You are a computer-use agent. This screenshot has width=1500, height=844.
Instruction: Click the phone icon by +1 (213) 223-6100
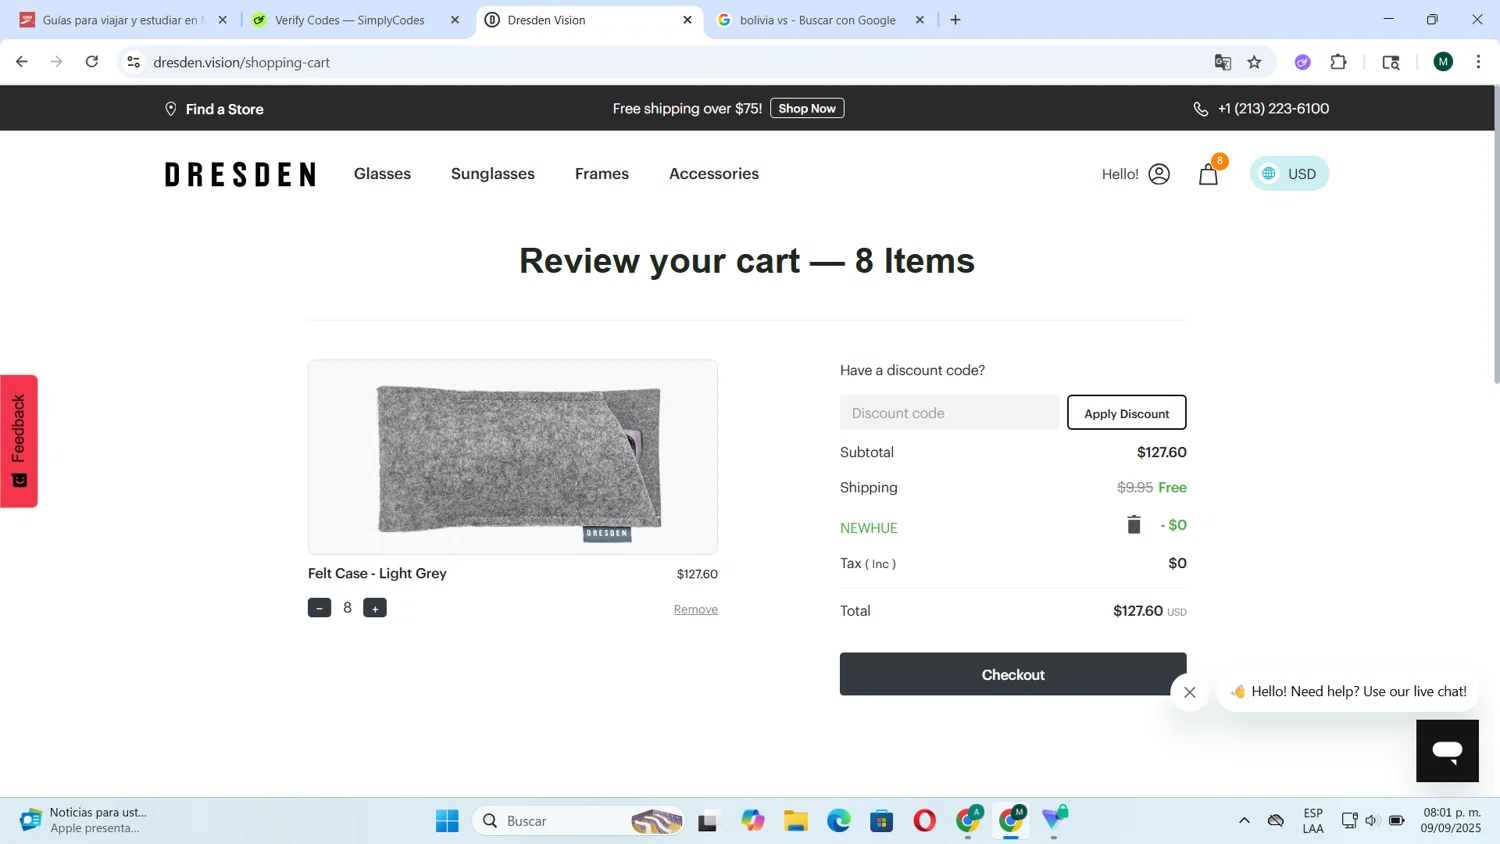[x=1200, y=109]
